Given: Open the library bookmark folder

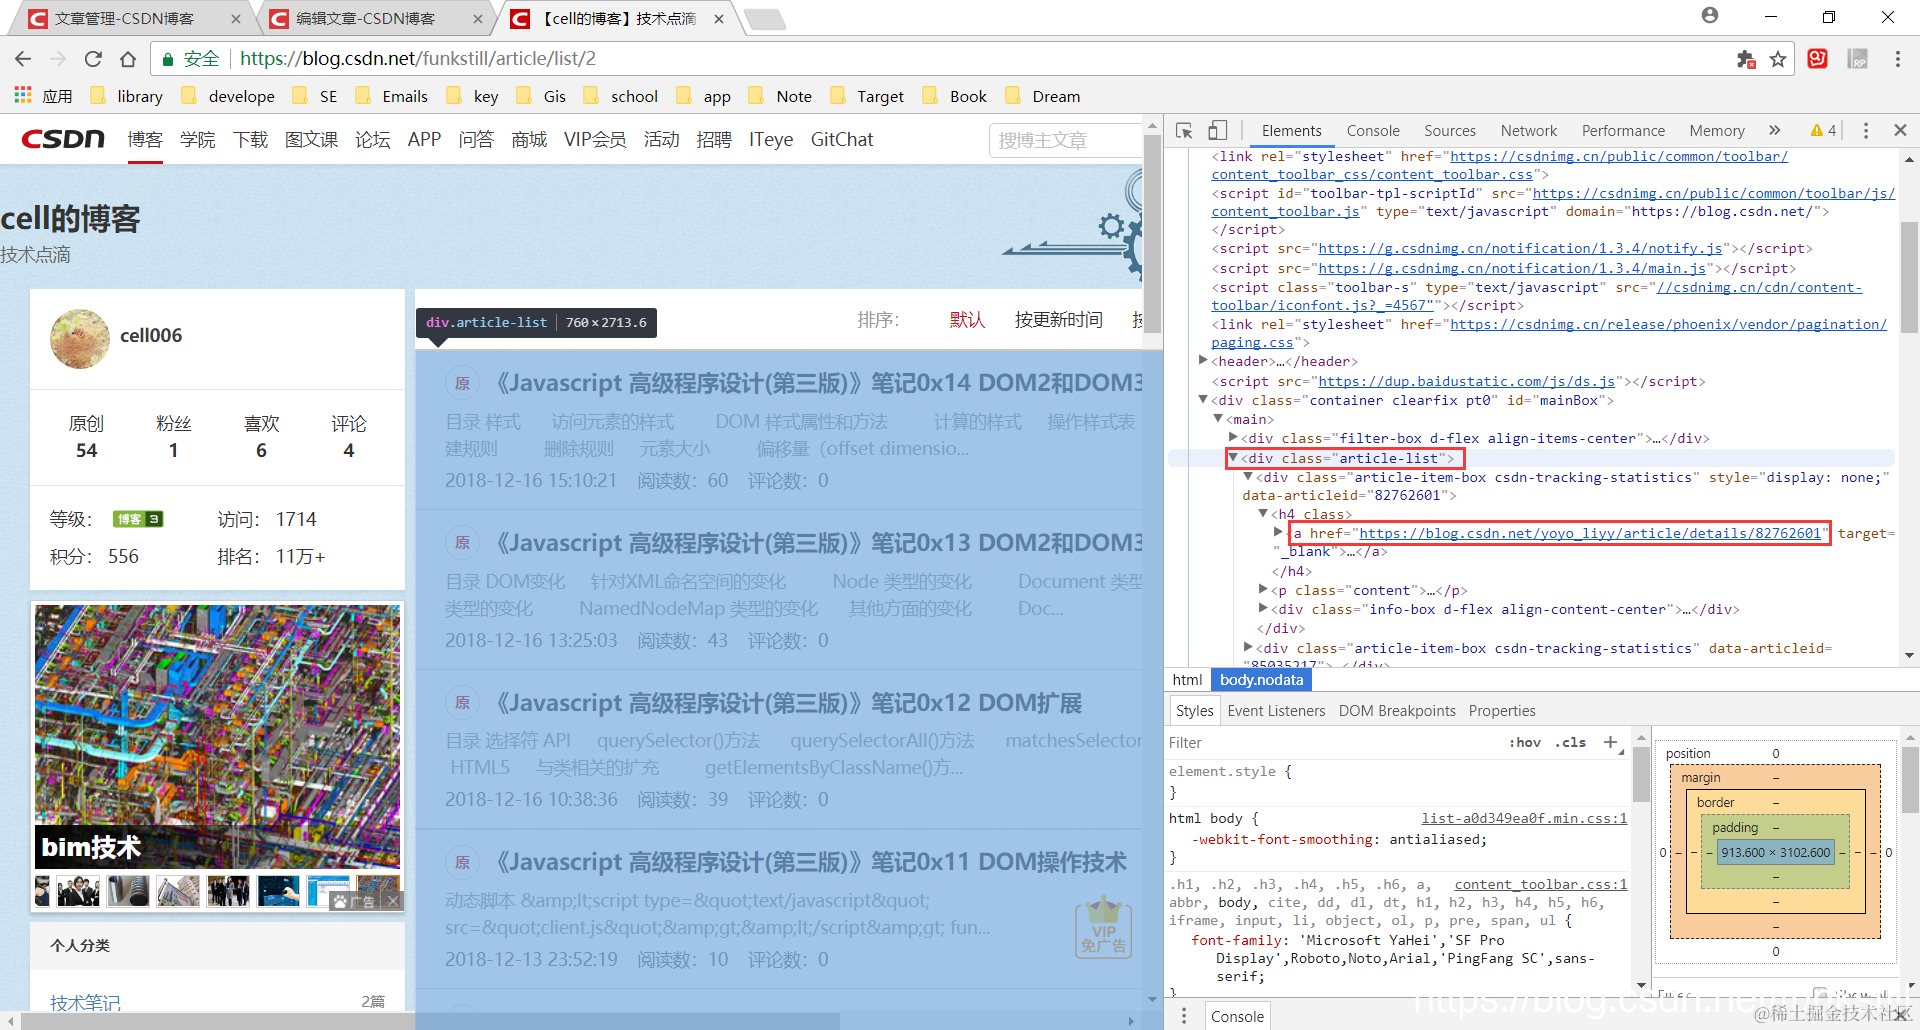Looking at the screenshot, I should [127, 96].
